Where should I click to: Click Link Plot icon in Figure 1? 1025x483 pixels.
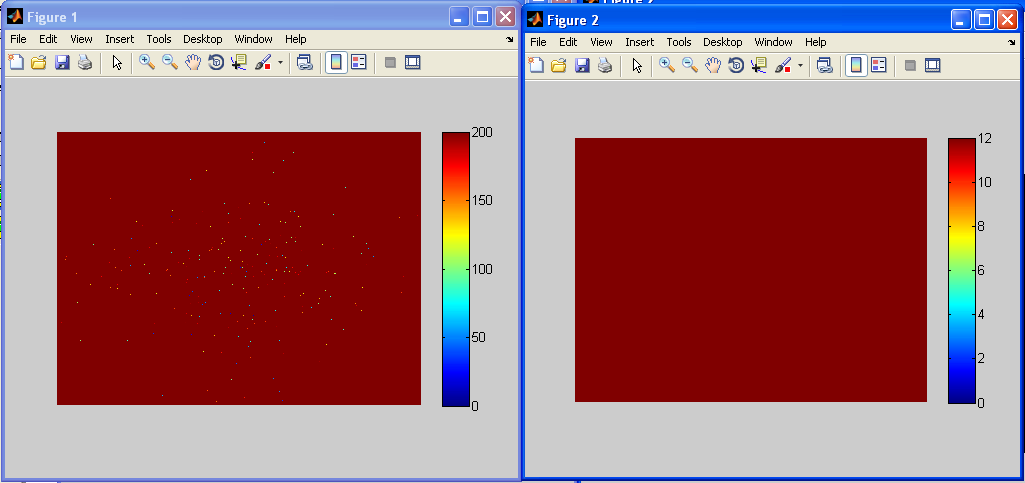pos(305,63)
